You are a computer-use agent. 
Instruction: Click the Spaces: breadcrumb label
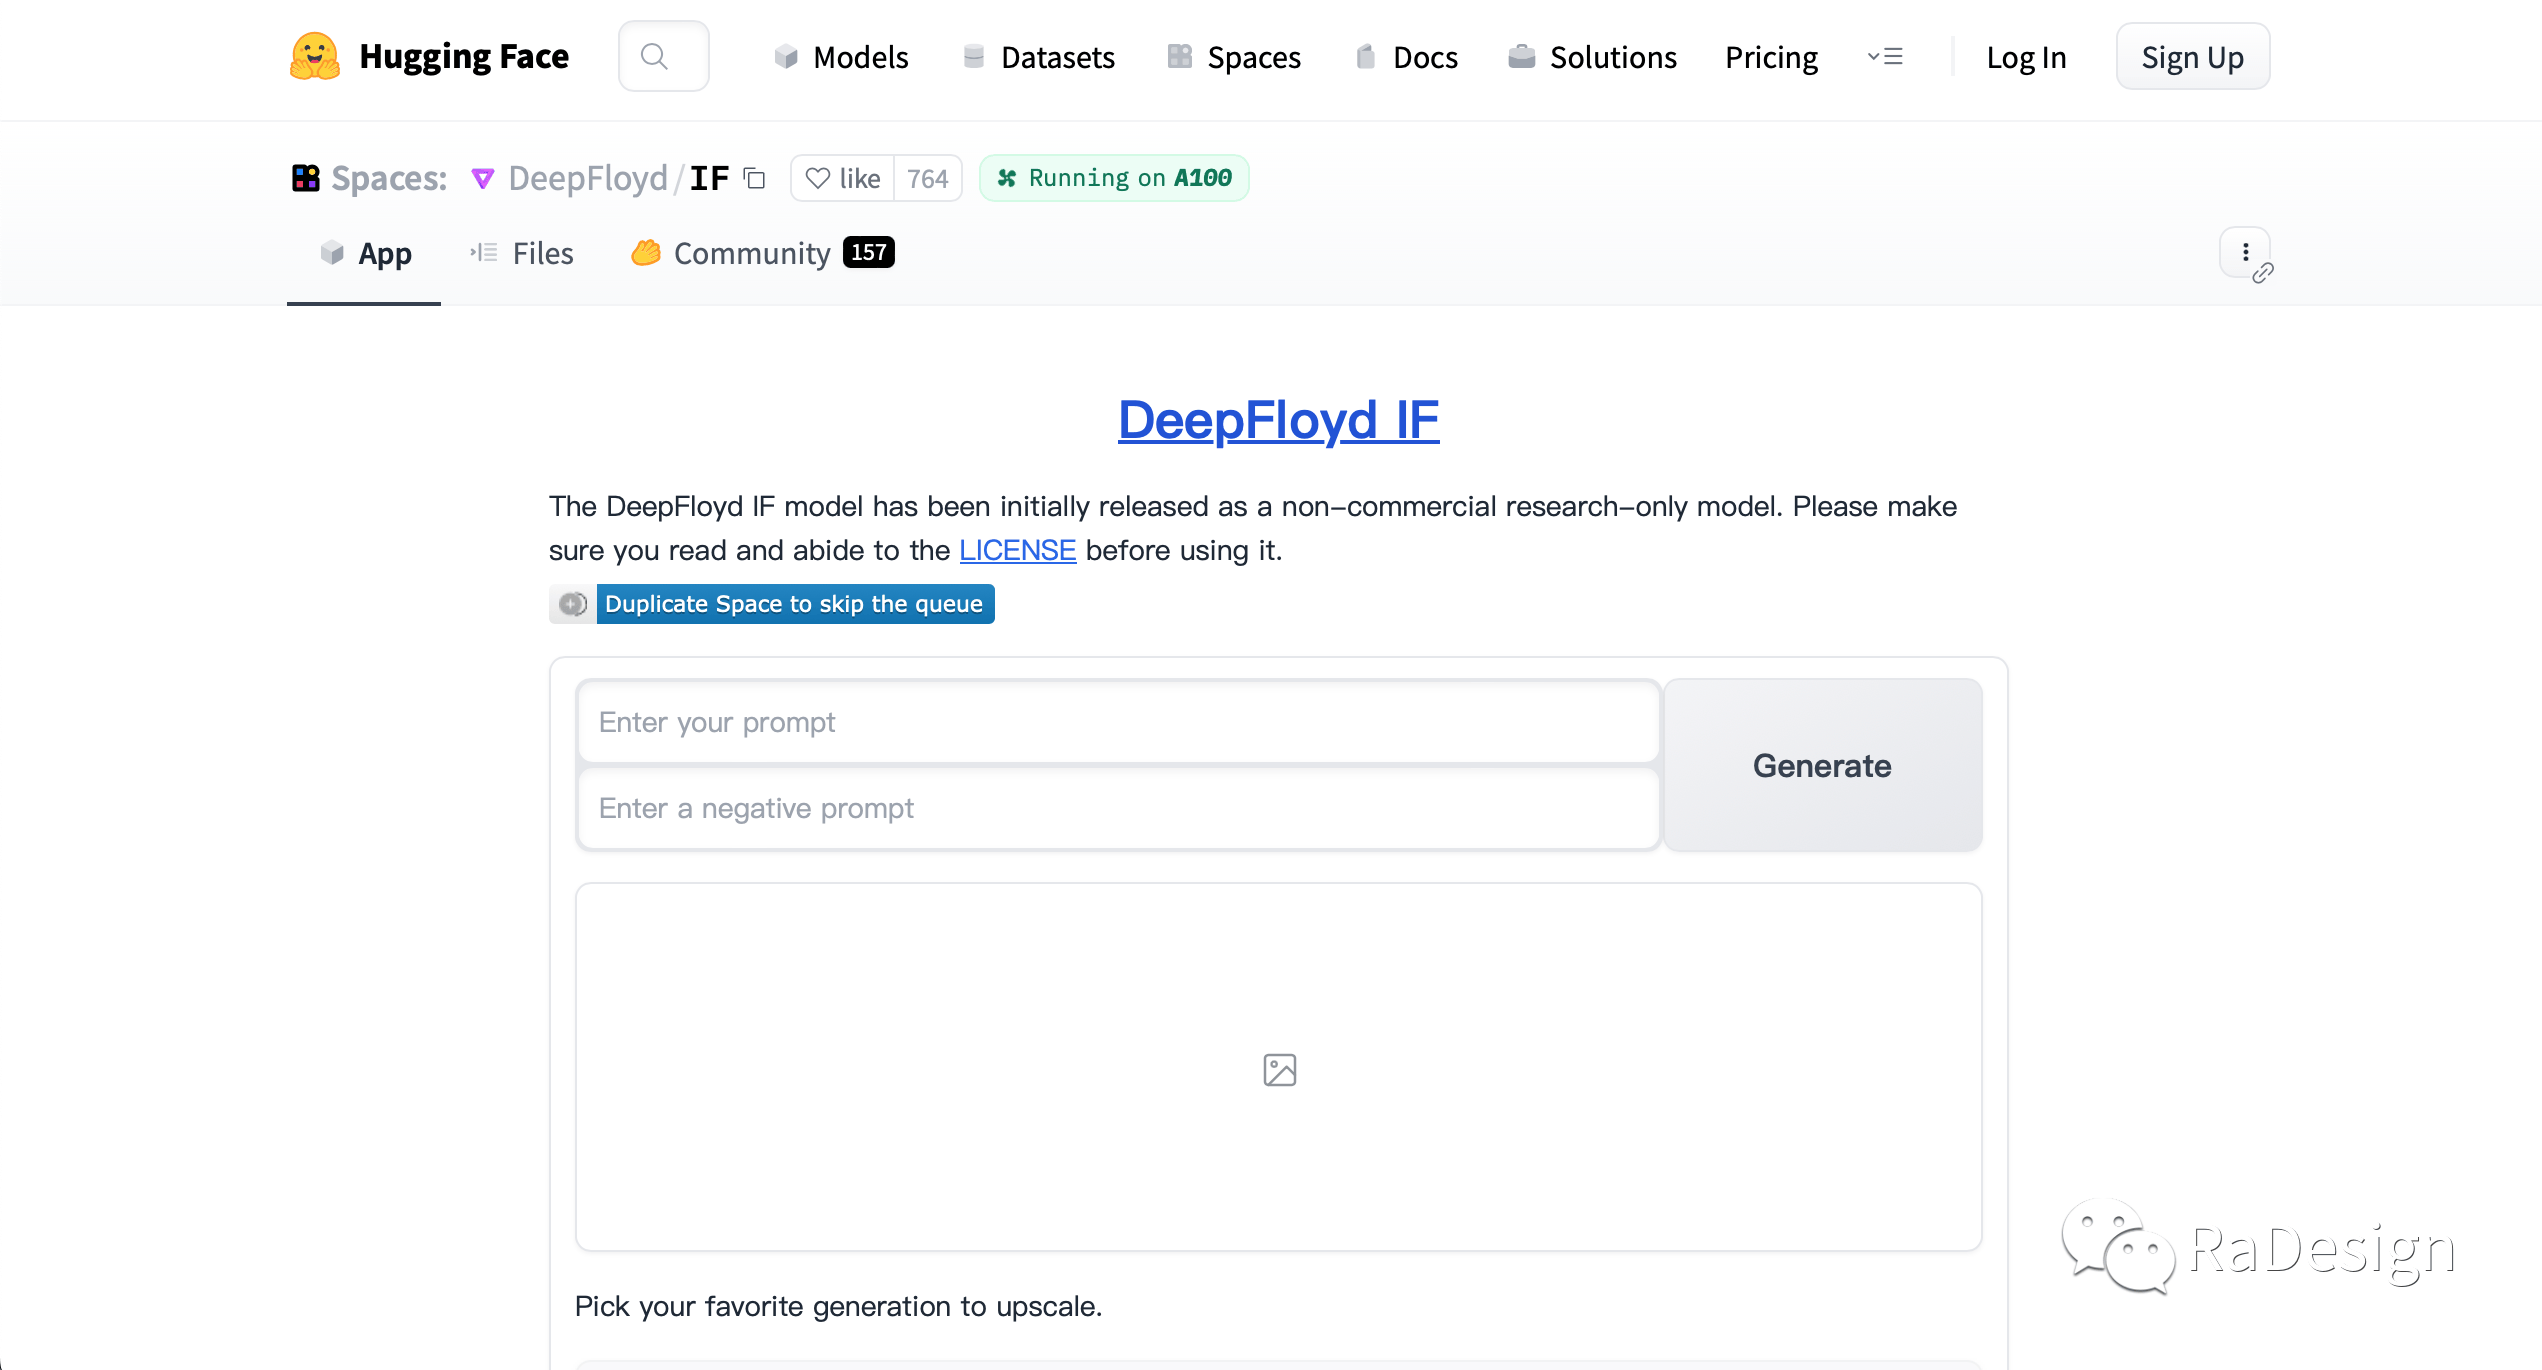coord(389,178)
